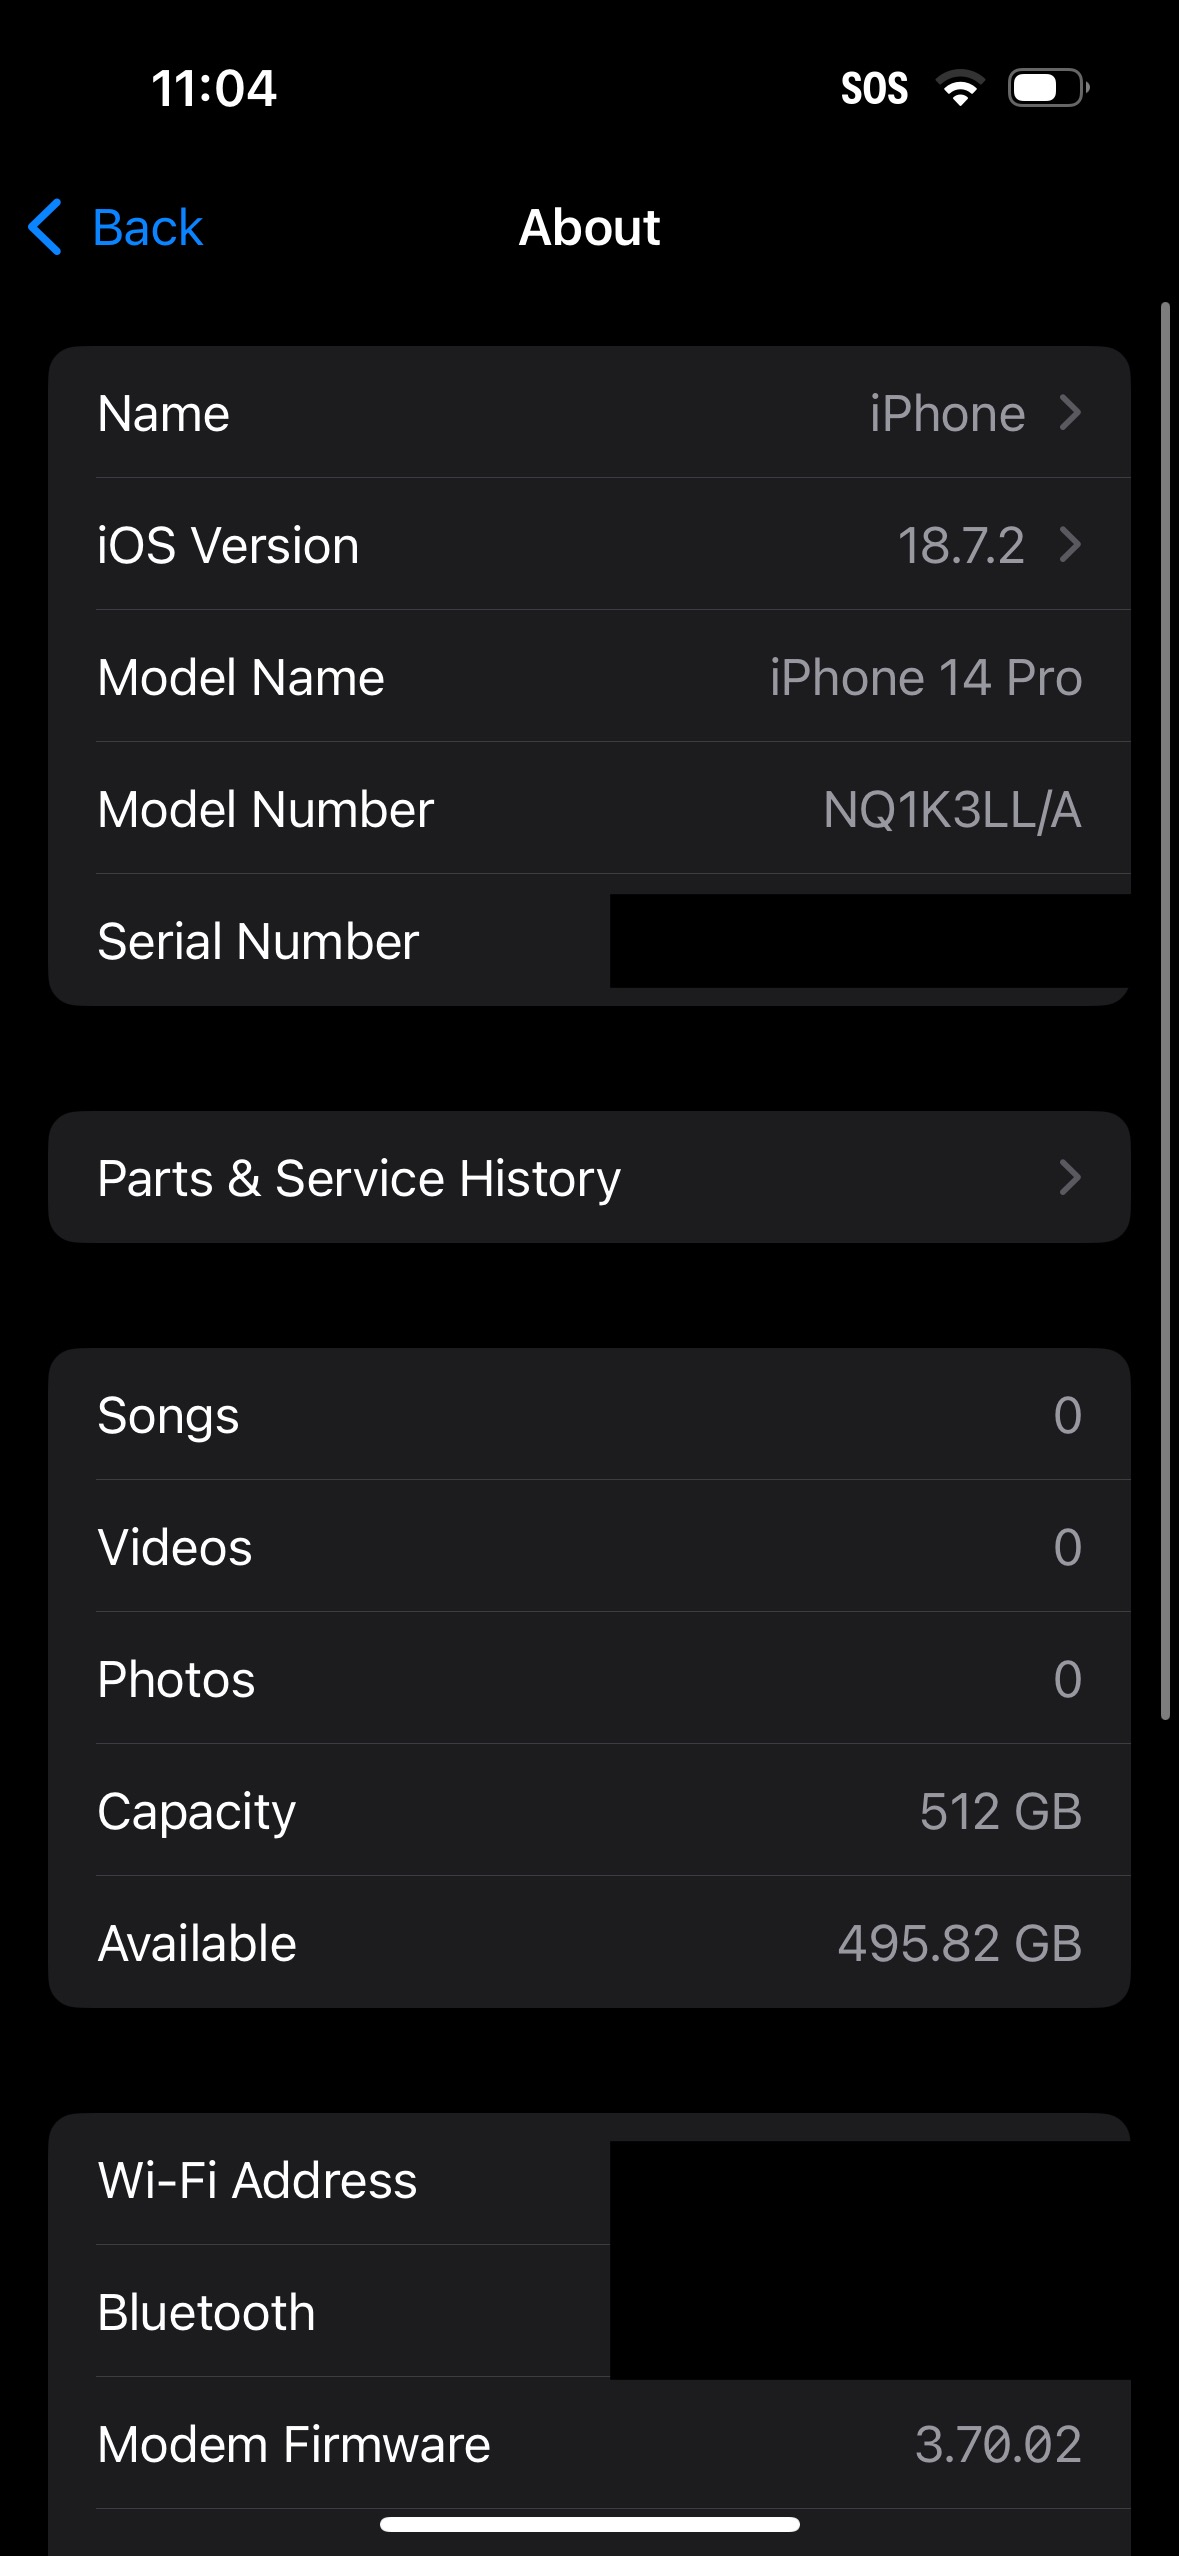Select the Model Number NQ1K3LL/A value

[x=952, y=809]
